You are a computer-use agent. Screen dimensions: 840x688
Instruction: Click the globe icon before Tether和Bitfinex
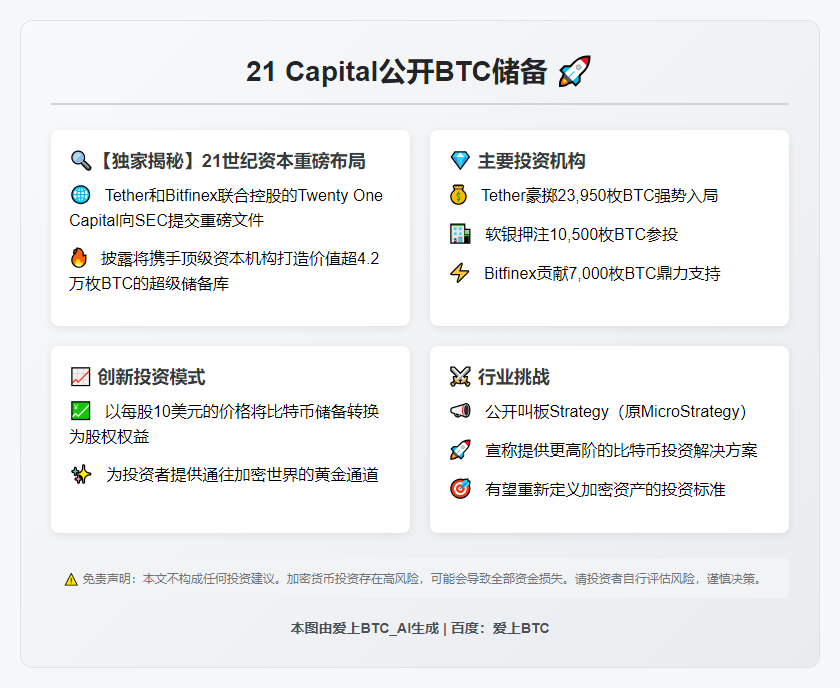pos(80,195)
